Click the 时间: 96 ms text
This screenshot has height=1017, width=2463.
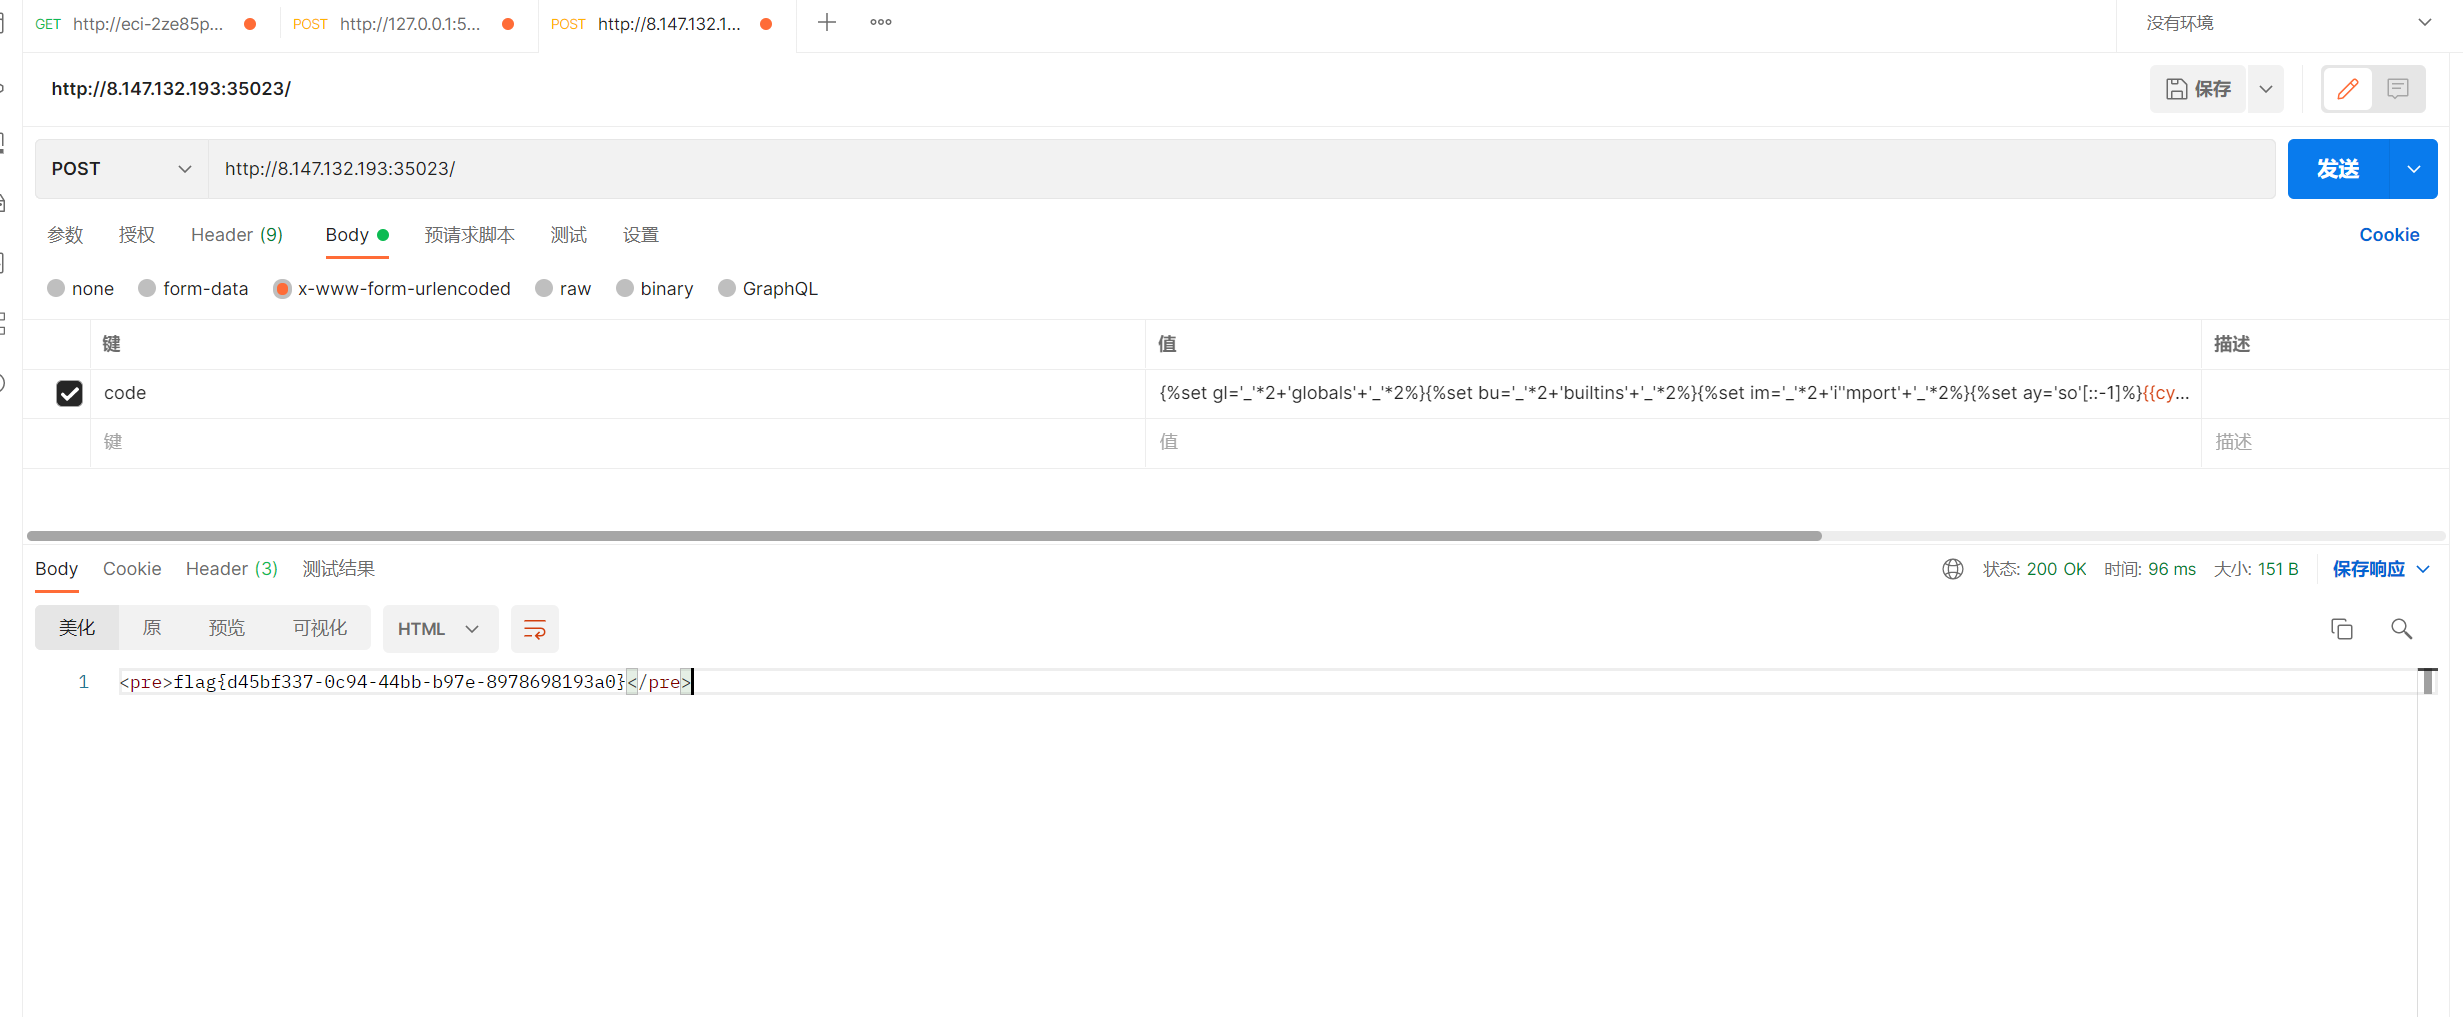2150,569
